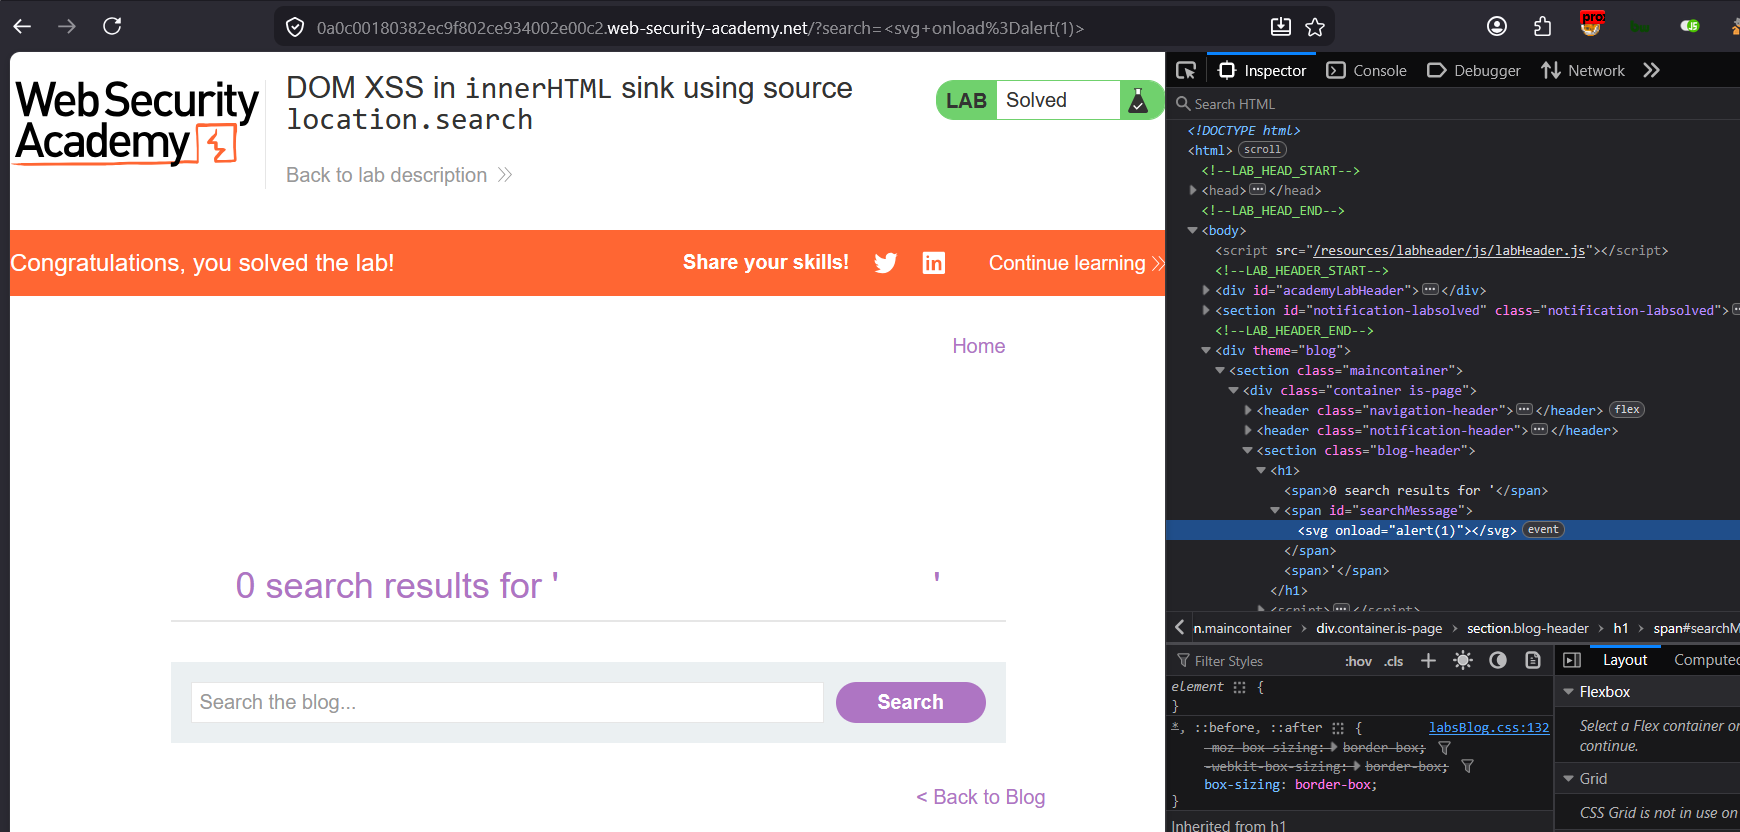Image resolution: width=1740 pixels, height=832 pixels.
Task: Share on Twitter via bird icon
Action: pos(886,263)
